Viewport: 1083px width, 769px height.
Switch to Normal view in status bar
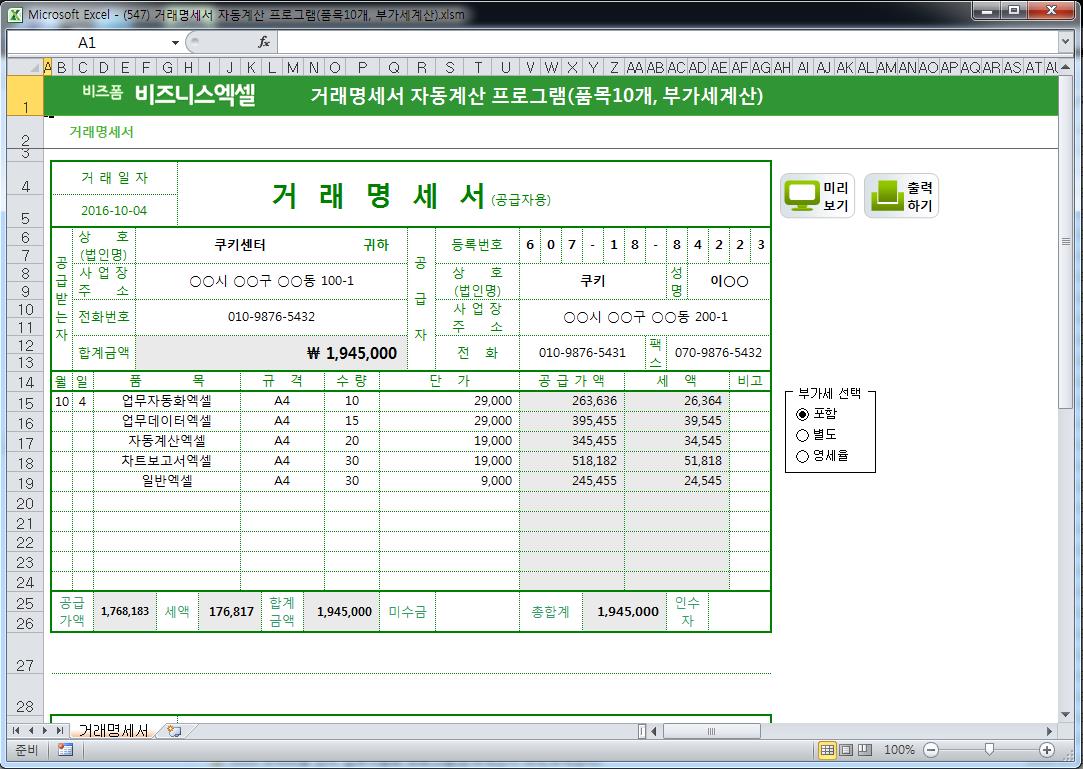[827, 750]
